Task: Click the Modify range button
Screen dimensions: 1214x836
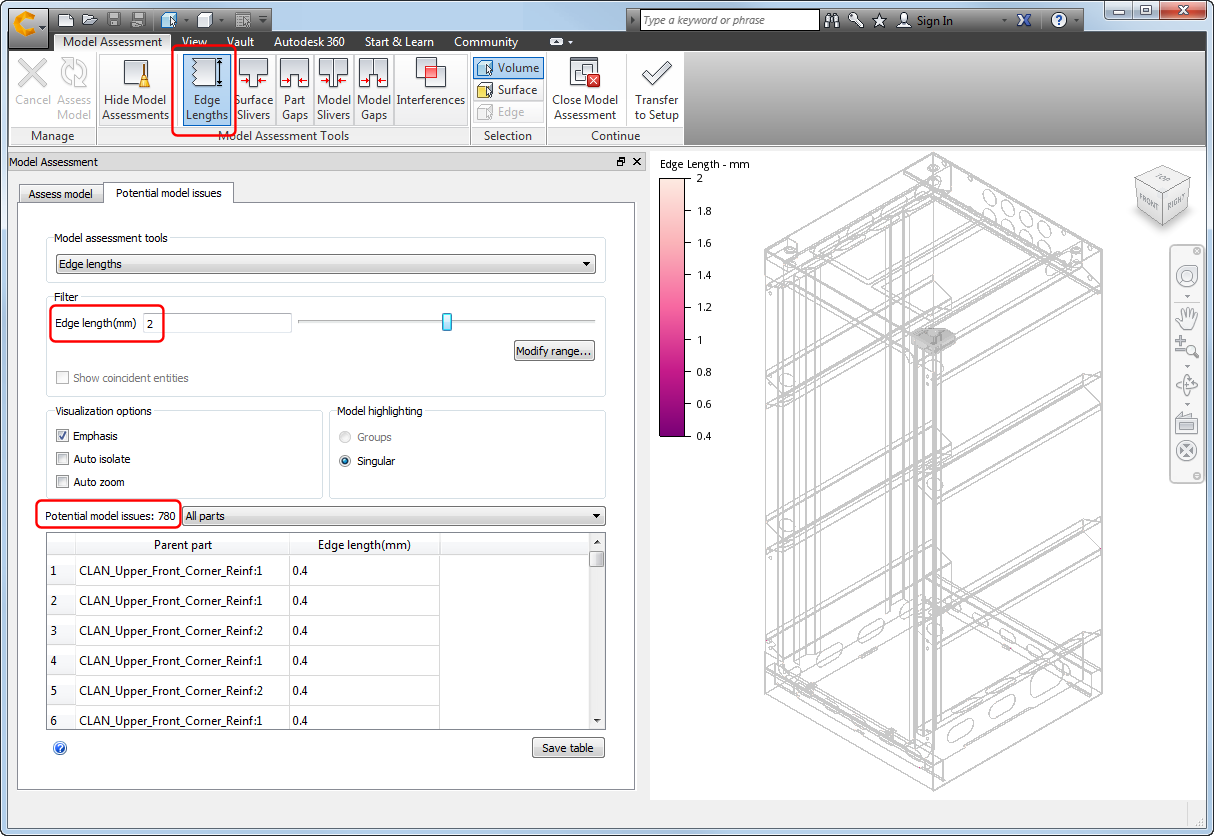Action: tap(554, 351)
